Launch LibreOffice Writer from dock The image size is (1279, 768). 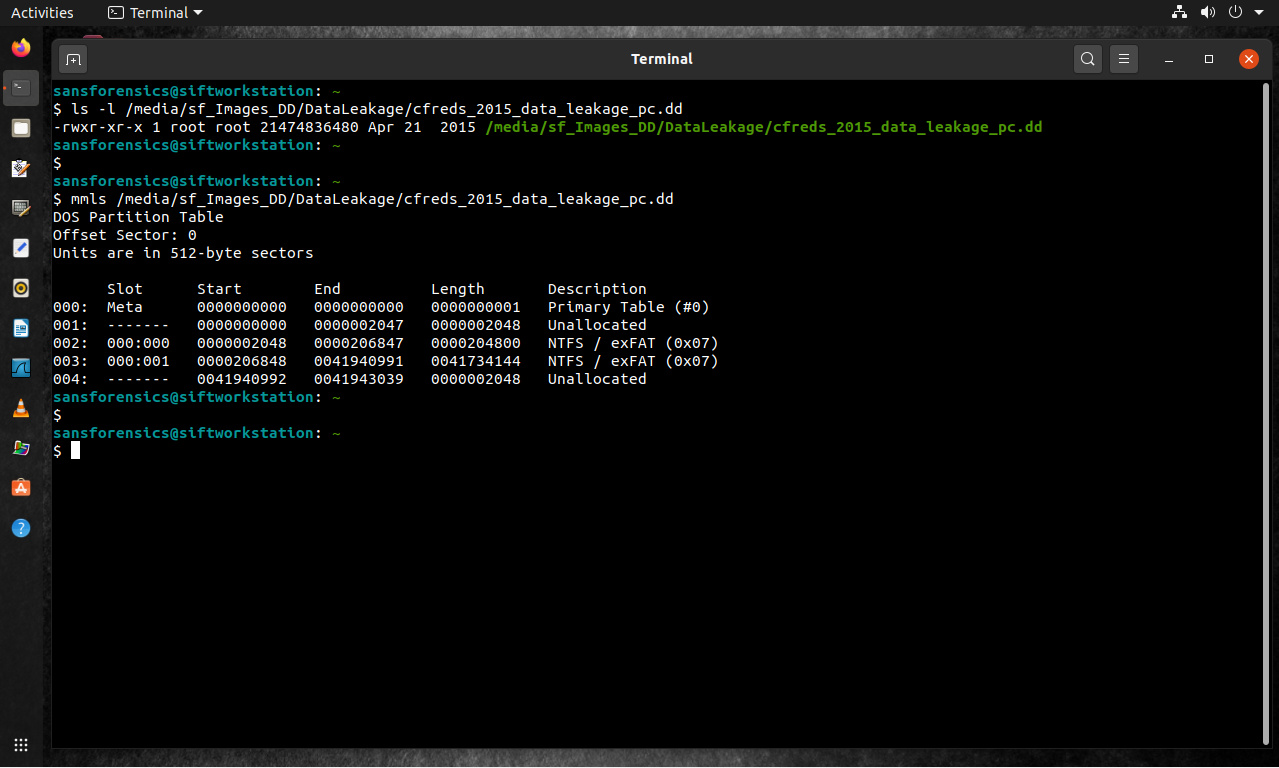[x=21, y=328]
